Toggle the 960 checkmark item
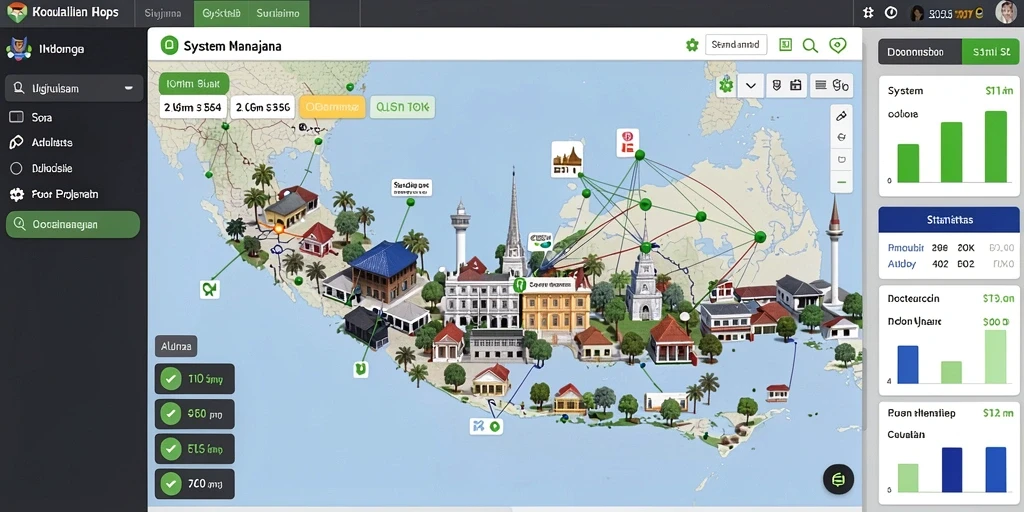The image size is (1024, 512). [x=195, y=413]
